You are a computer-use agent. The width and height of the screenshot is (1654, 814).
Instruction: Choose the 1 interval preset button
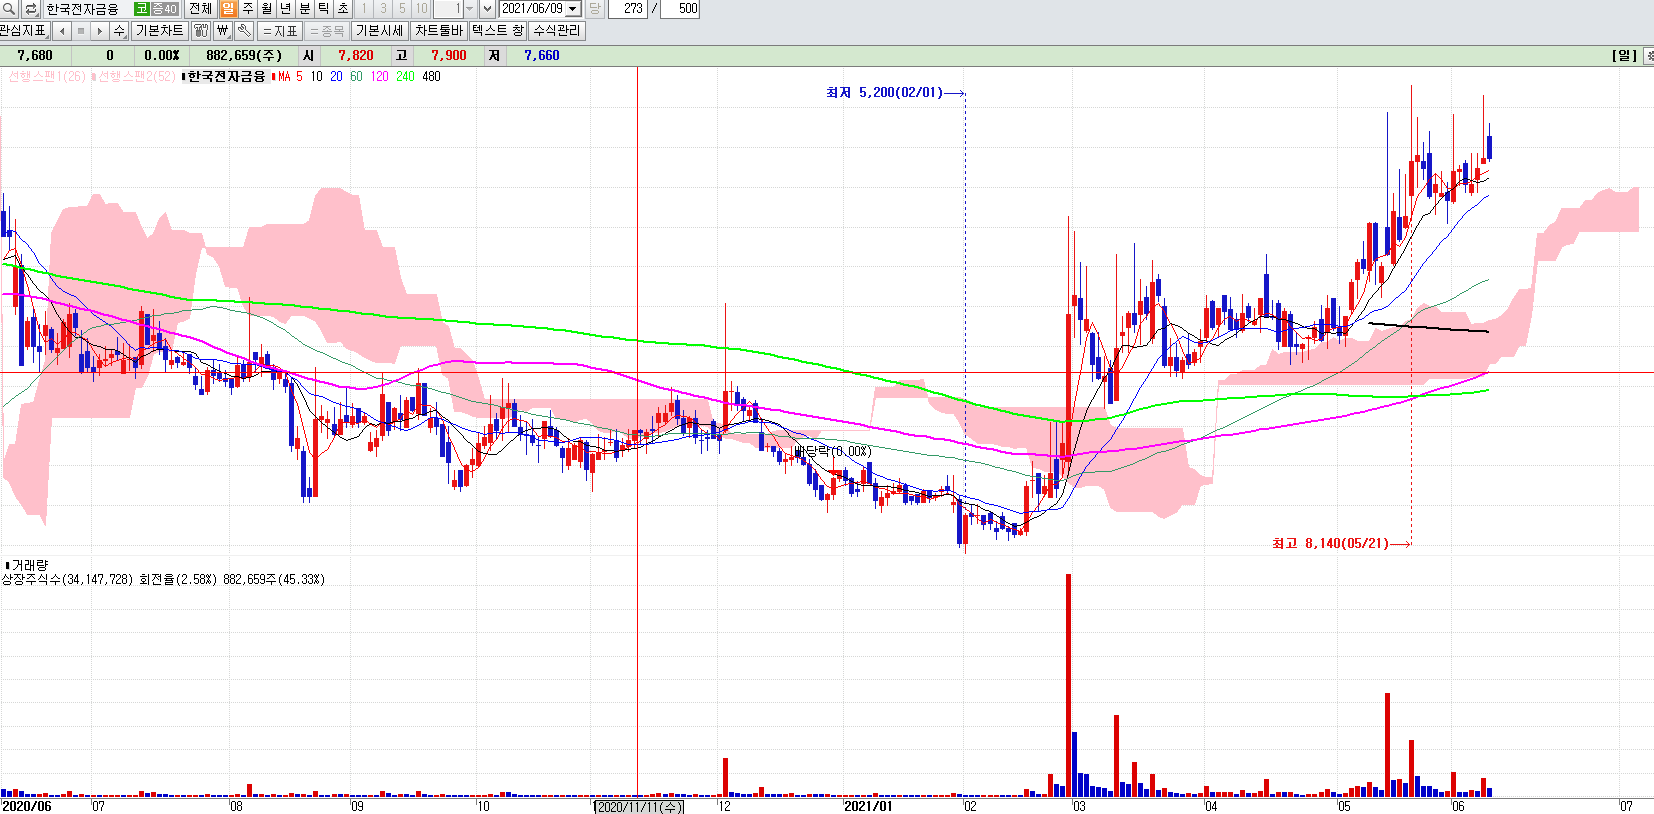coord(364,9)
